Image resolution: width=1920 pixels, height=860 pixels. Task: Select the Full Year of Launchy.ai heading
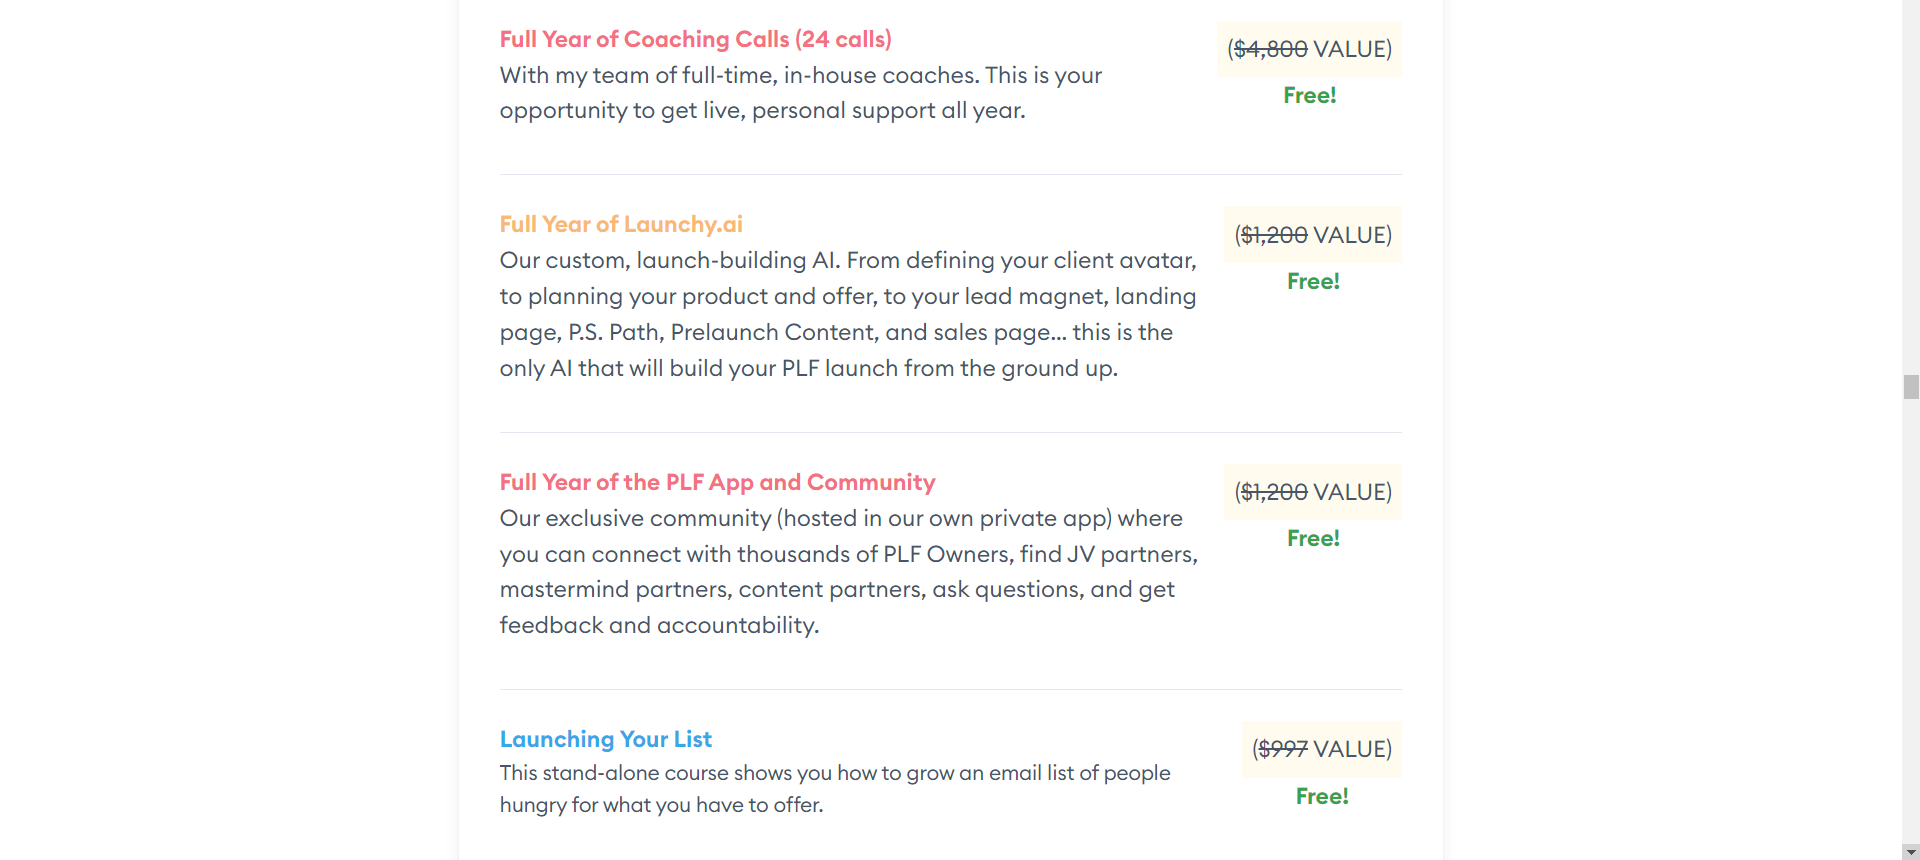621,224
